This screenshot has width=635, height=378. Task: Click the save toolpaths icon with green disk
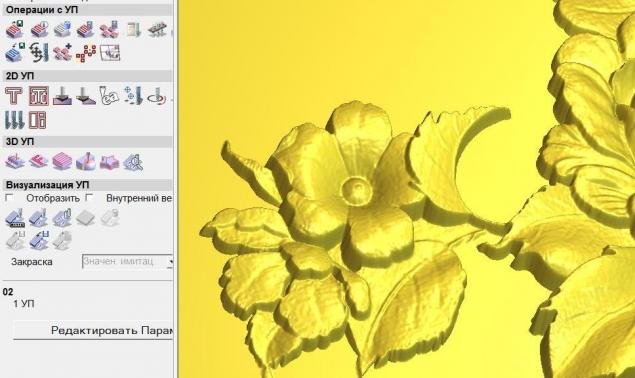pos(15,30)
